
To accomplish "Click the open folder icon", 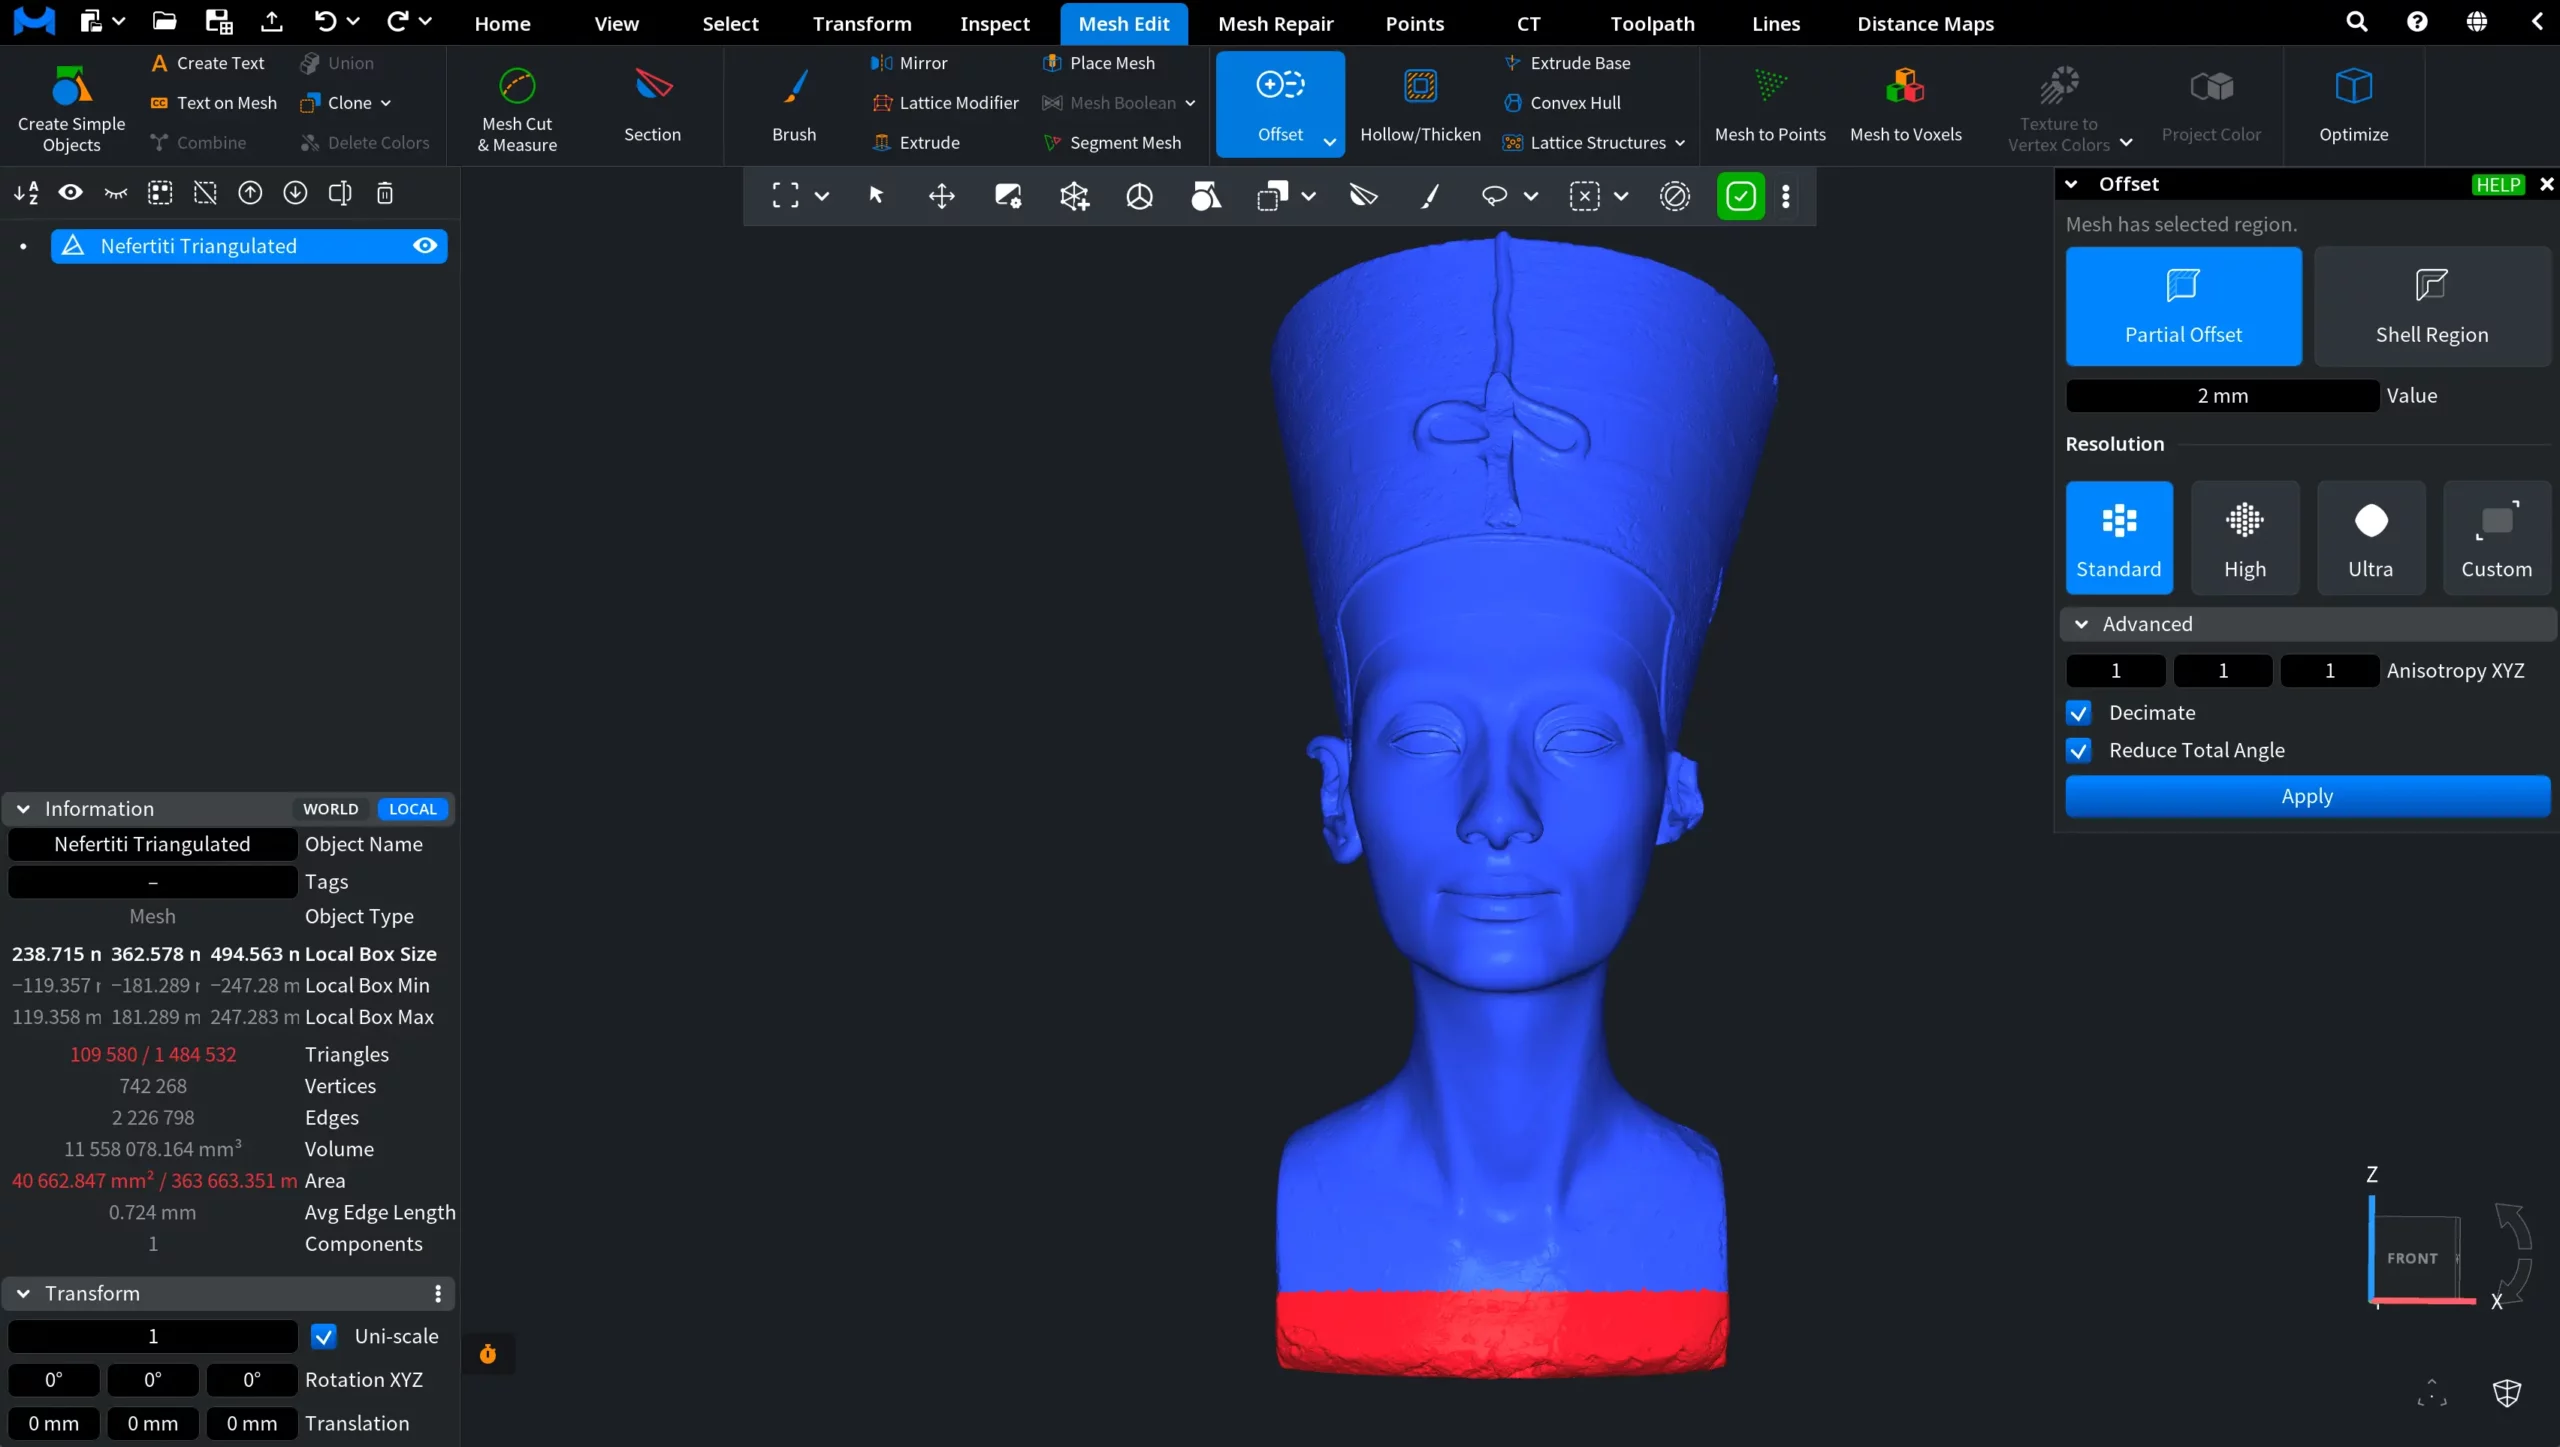I will [164, 22].
